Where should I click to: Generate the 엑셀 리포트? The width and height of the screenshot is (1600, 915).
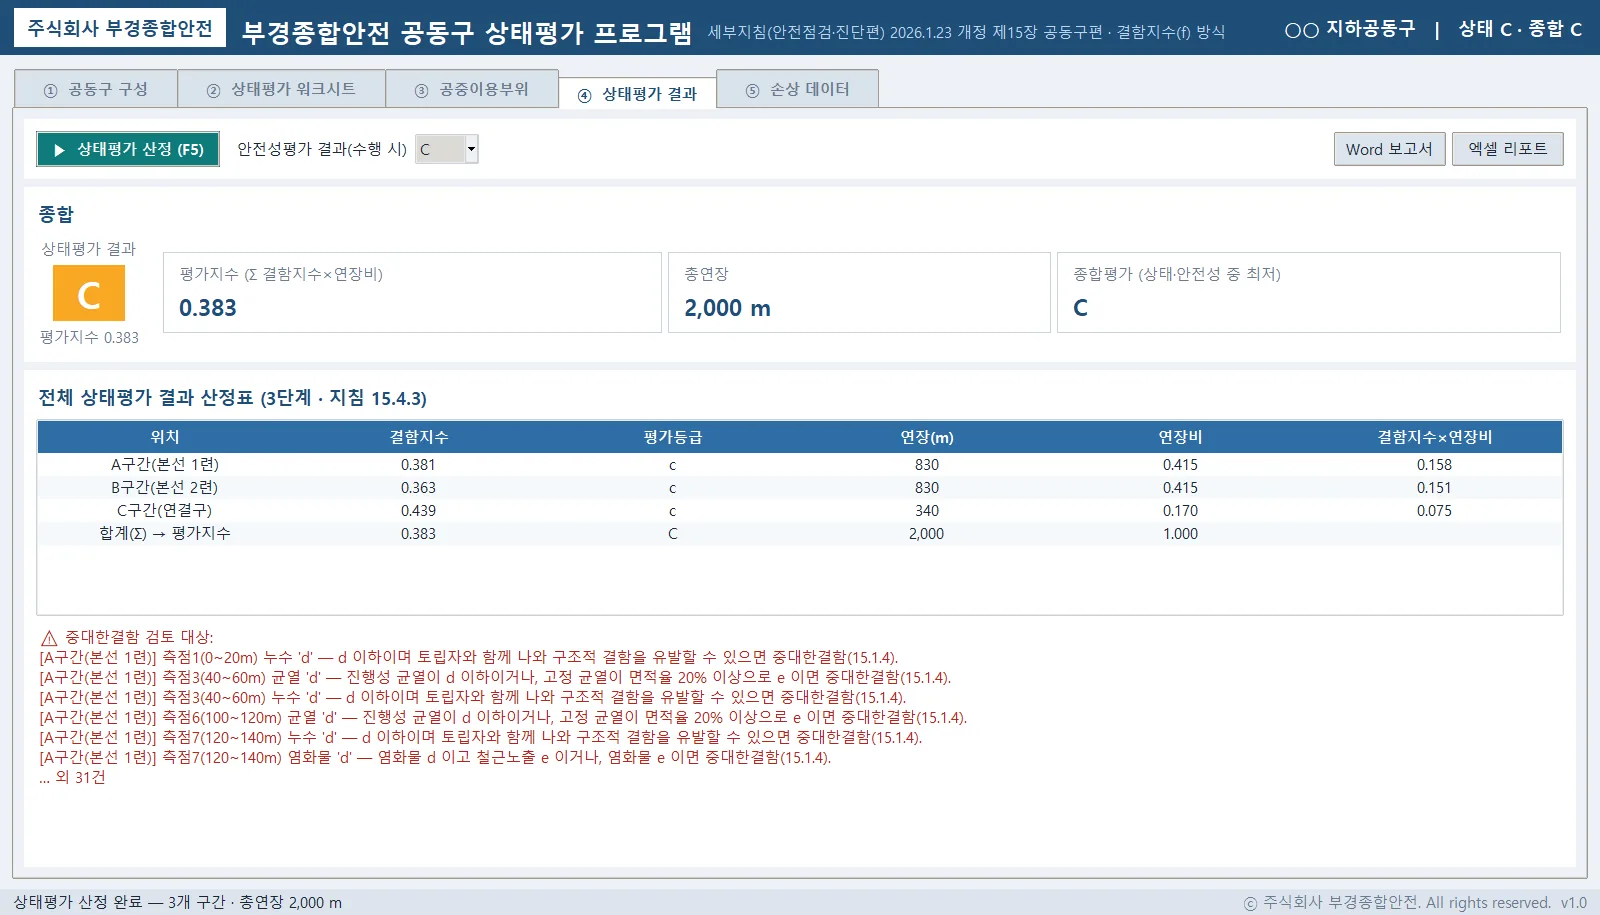(x=1508, y=149)
